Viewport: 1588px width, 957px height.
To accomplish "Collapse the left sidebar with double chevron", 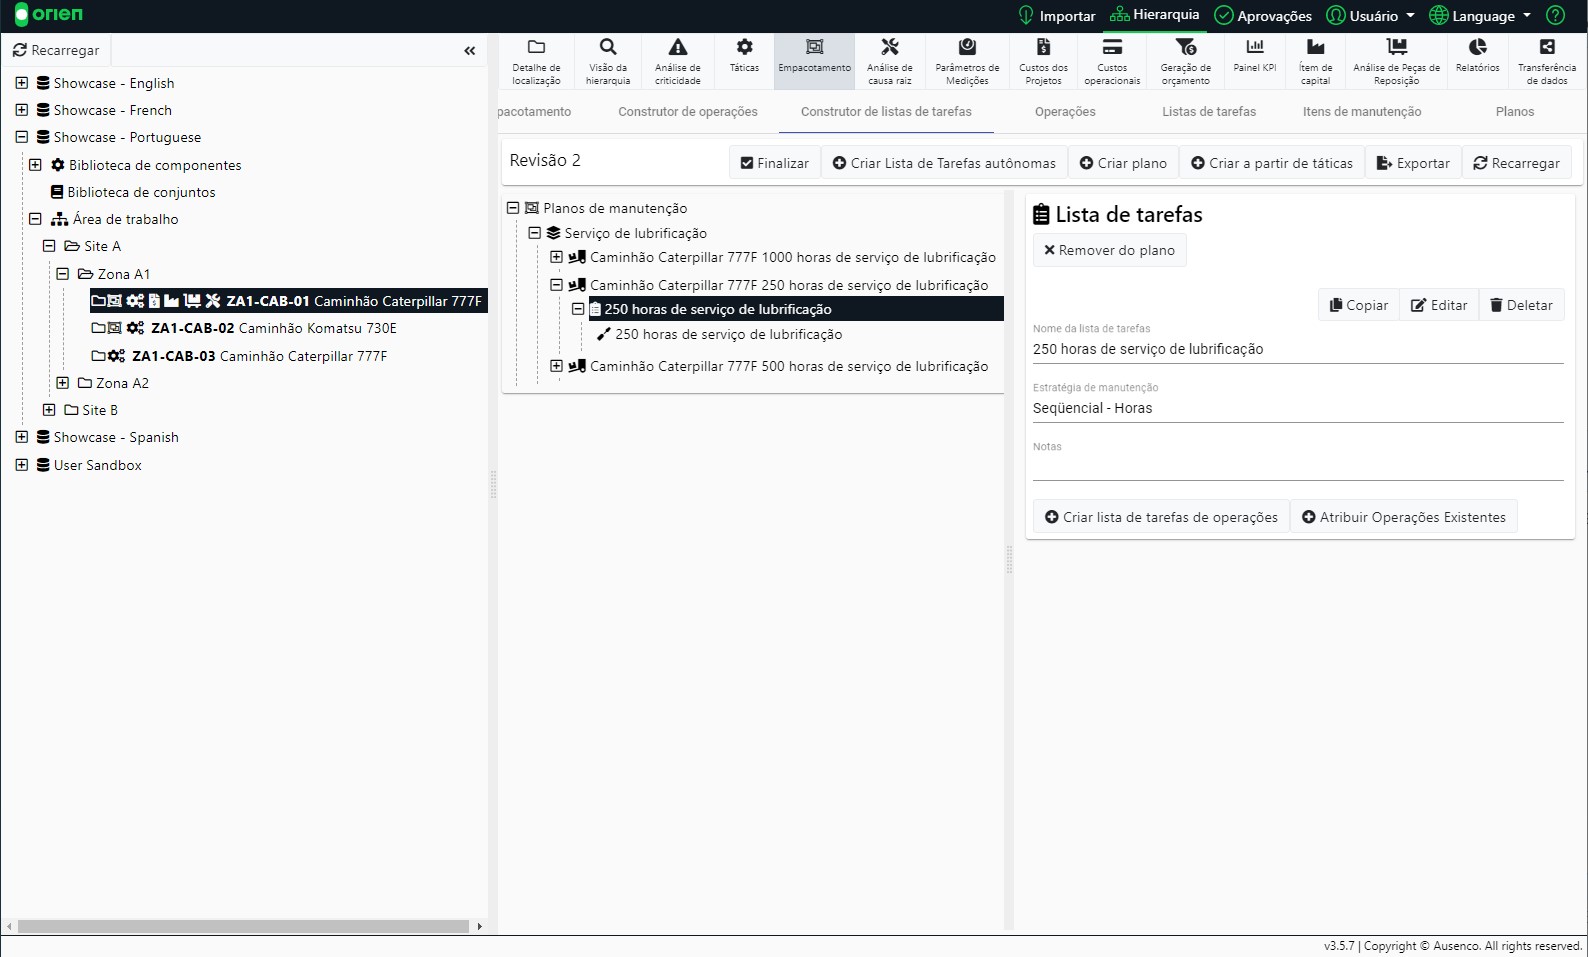I will point(470,50).
